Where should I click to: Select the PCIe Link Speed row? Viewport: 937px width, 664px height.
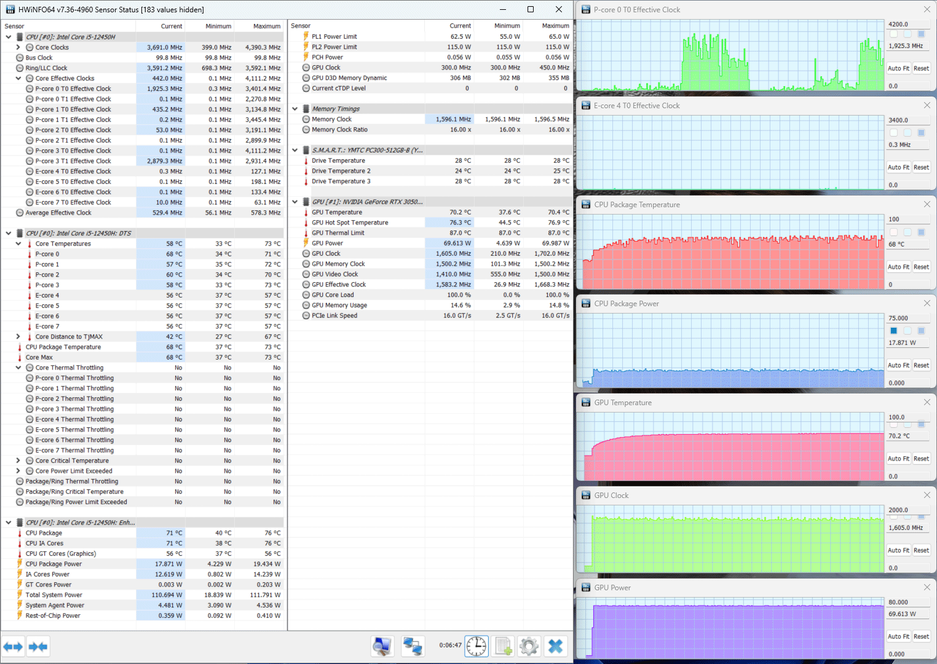(430, 316)
